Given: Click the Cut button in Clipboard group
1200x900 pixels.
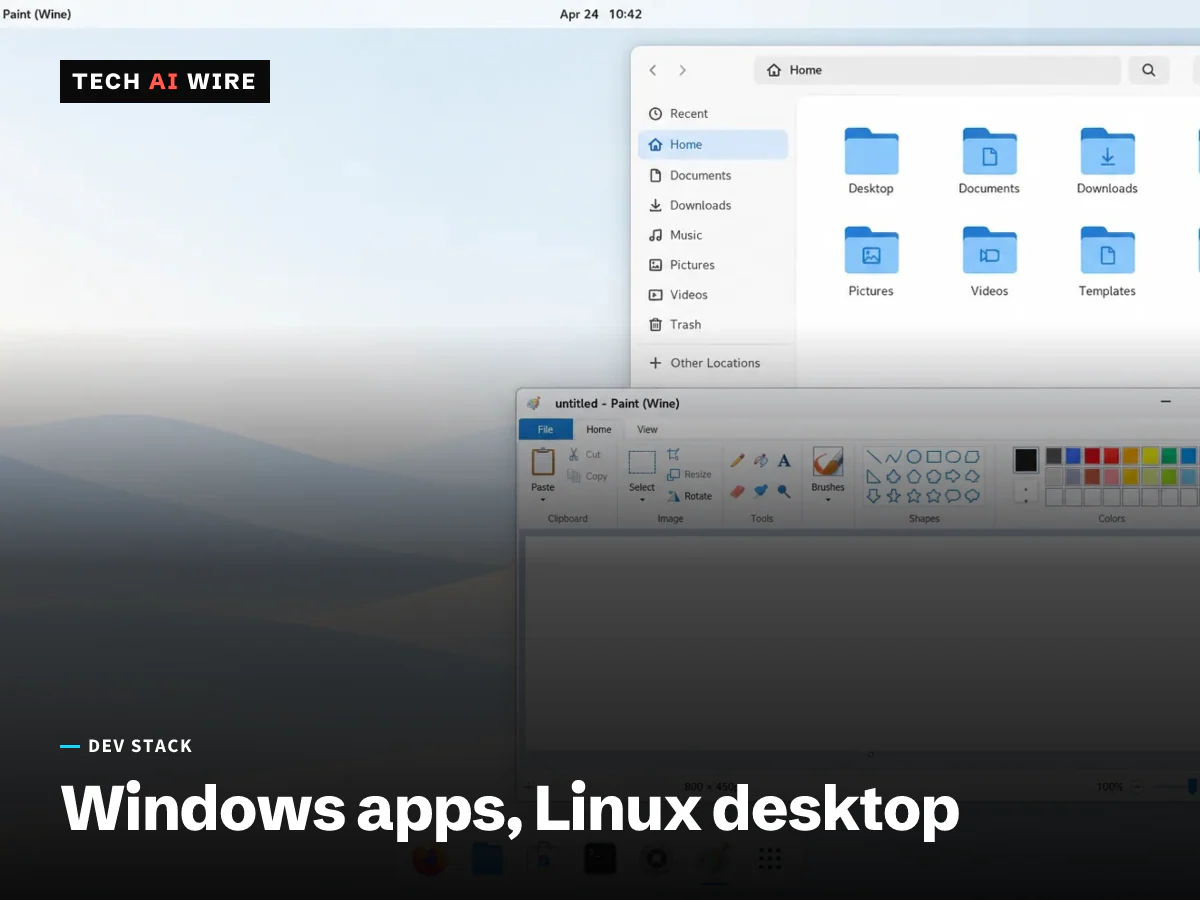Looking at the screenshot, I should click(585, 454).
